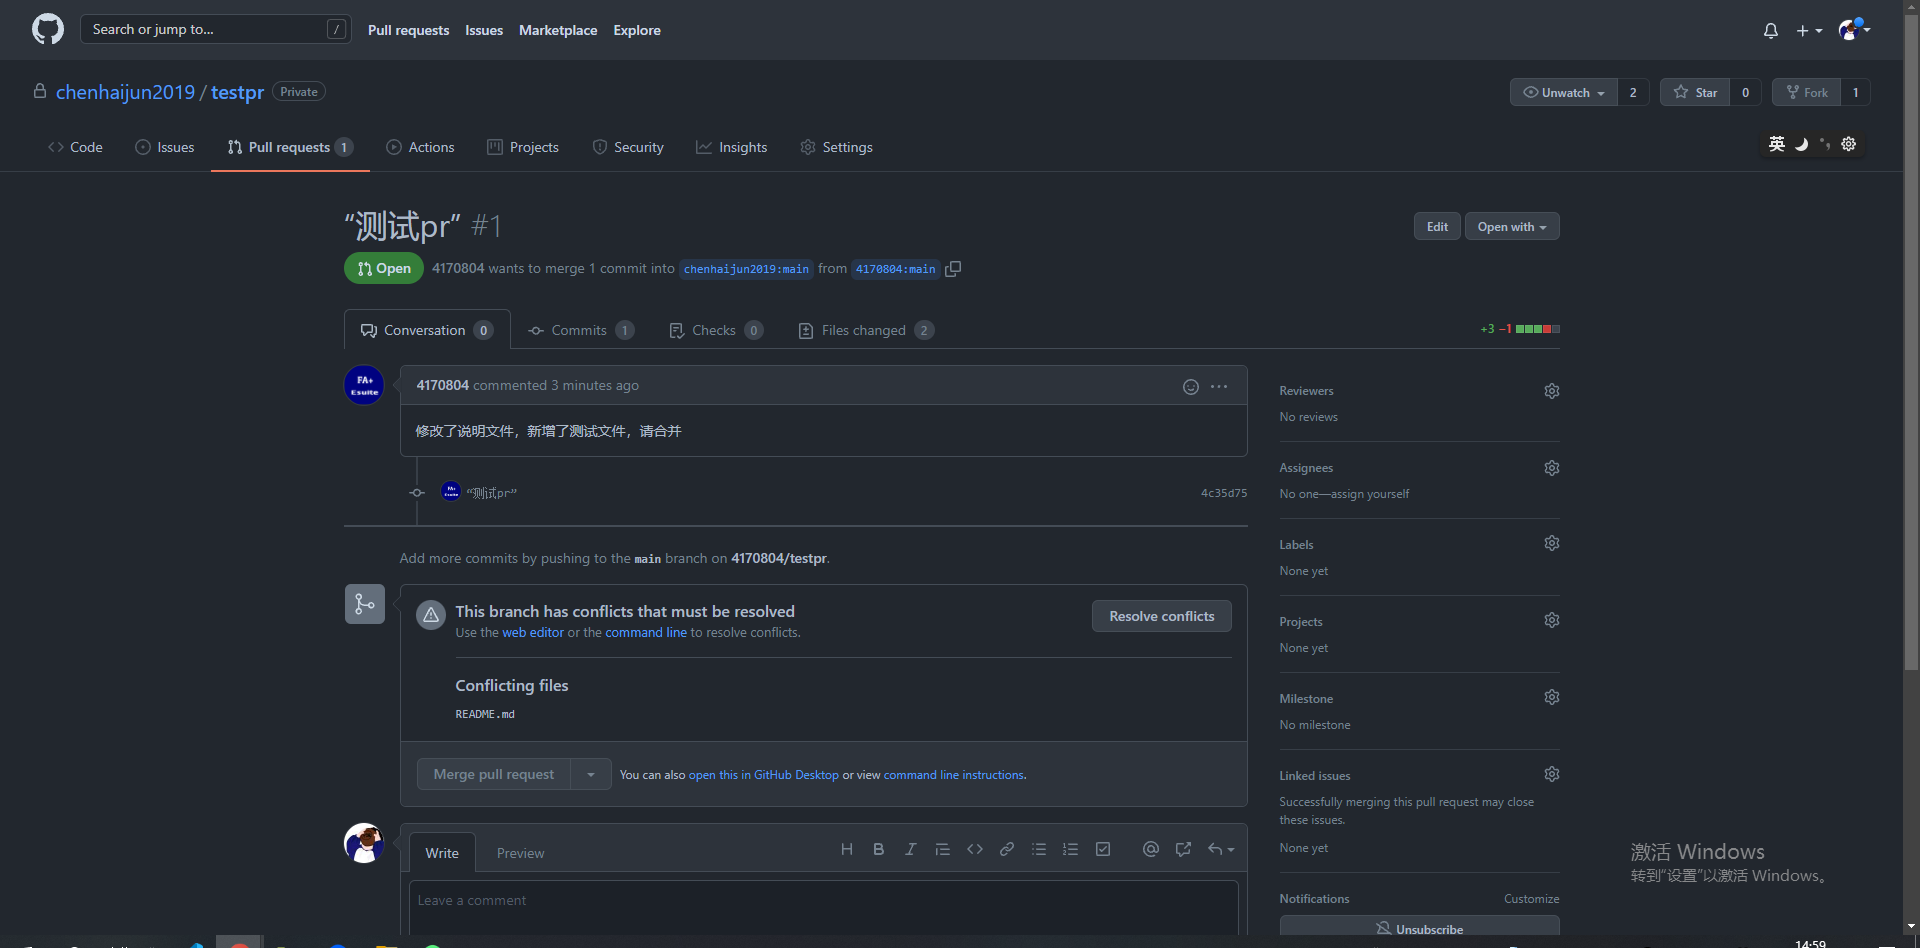Image resolution: width=1920 pixels, height=948 pixels.
Task: Open repository Settings tab
Action: (837, 147)
